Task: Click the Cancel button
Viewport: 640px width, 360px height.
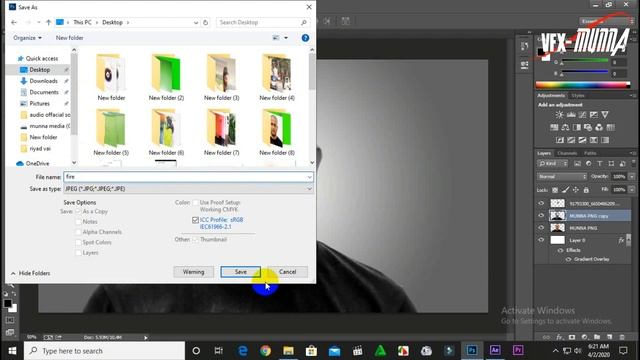Action: (287, 272)
